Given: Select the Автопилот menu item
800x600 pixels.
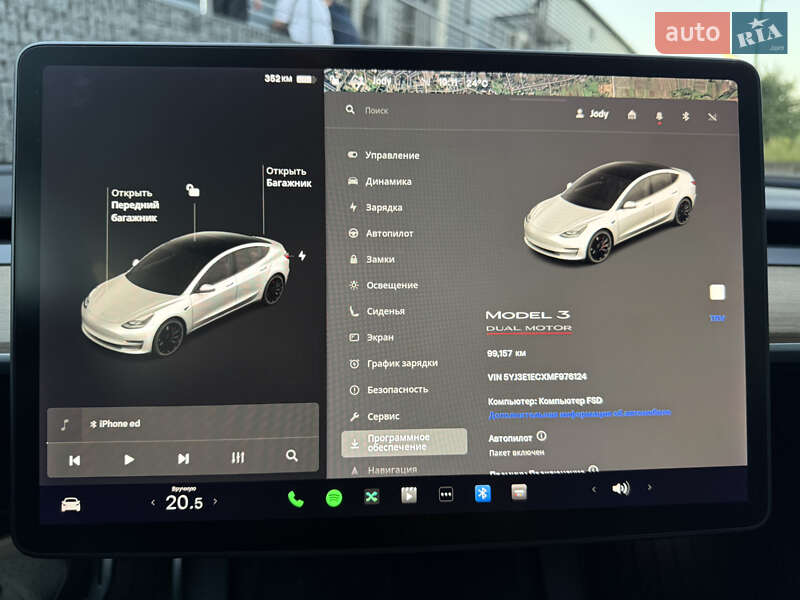Looking at the screenshot, I should point(389,233).
